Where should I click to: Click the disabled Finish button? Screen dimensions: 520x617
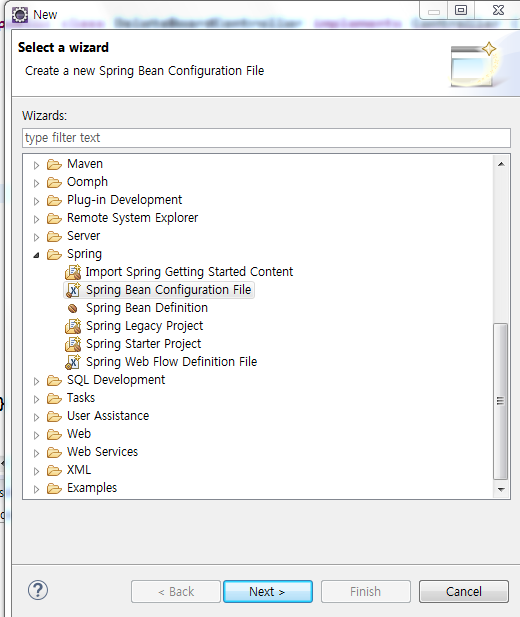[366, 591]
